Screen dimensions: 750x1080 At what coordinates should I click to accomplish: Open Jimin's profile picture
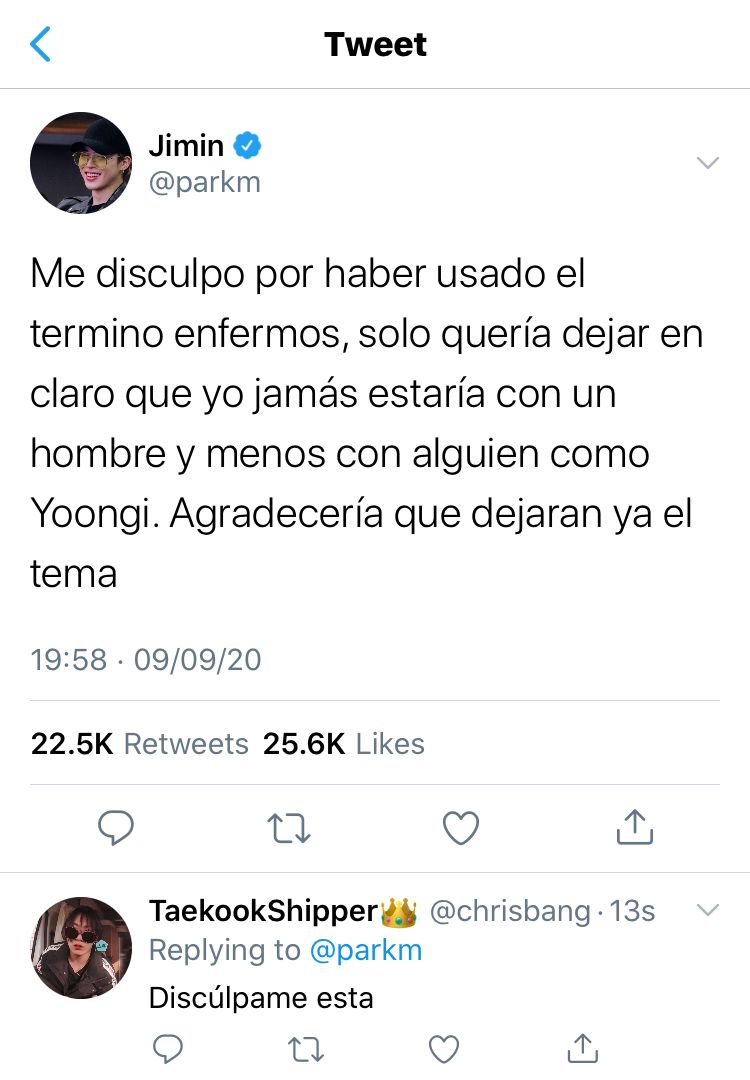coord(81,163)
